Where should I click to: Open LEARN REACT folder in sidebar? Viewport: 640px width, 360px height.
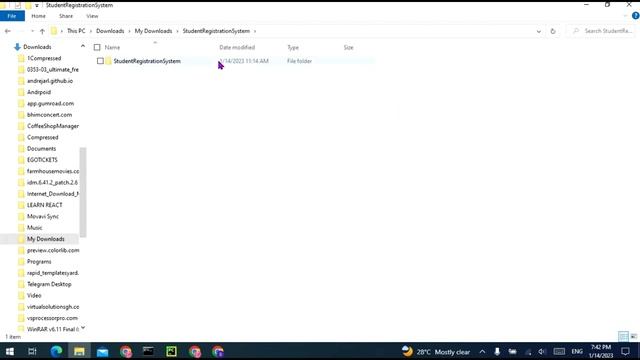click(x=44, y=205)
